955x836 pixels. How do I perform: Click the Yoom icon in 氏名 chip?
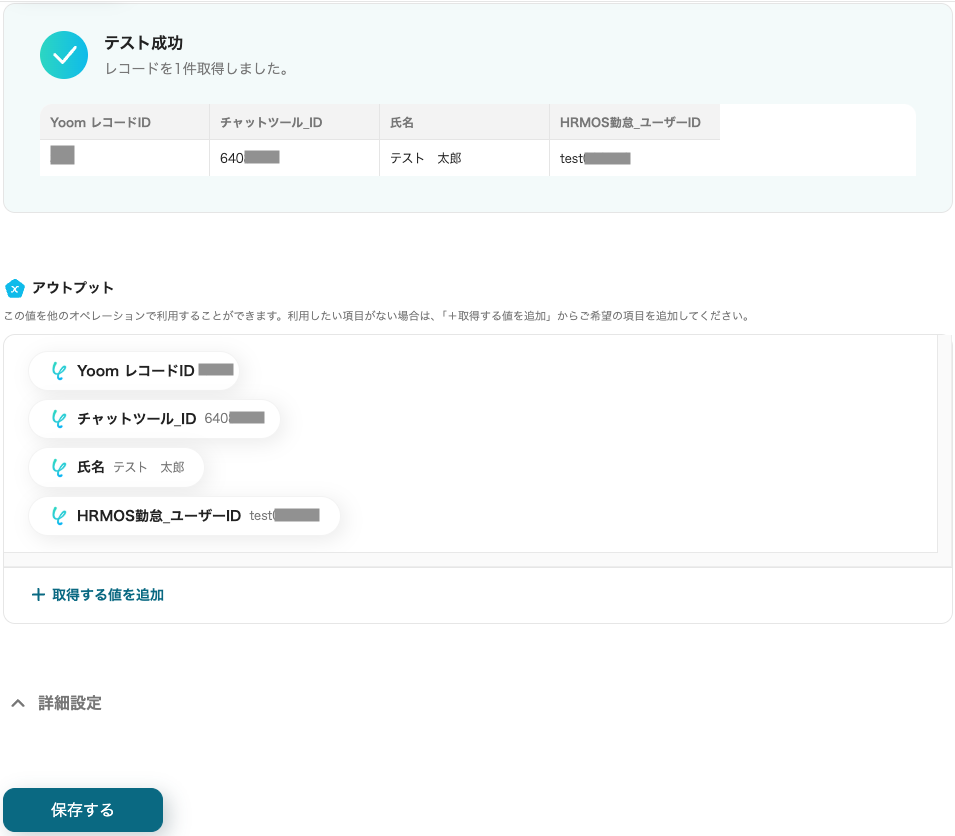click(x=58, y=467)
